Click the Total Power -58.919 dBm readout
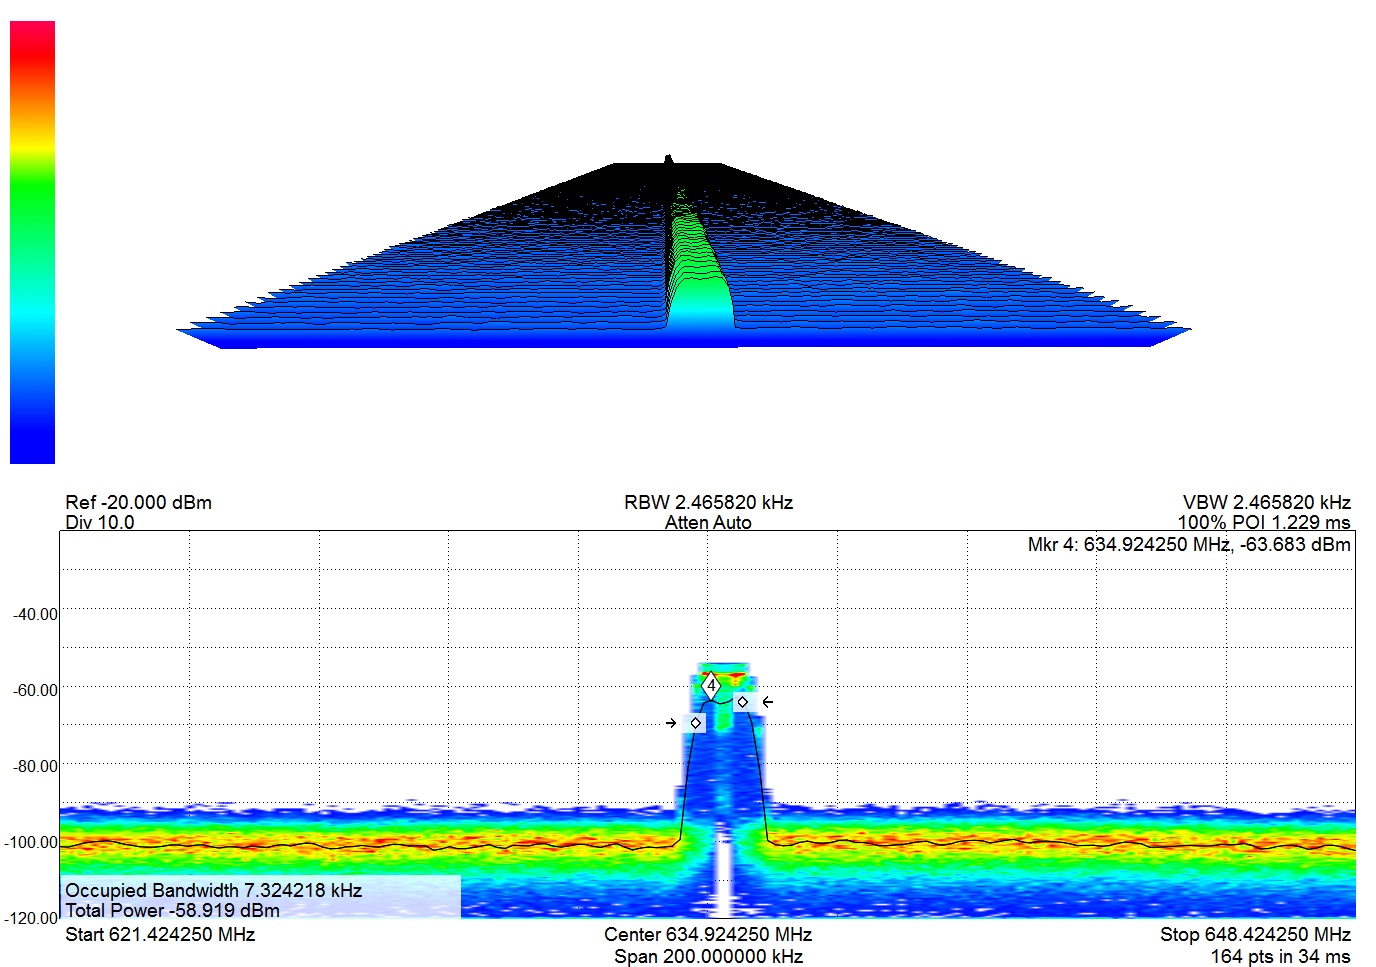Screen dimensions: 1376x967 tap(172, 910)
